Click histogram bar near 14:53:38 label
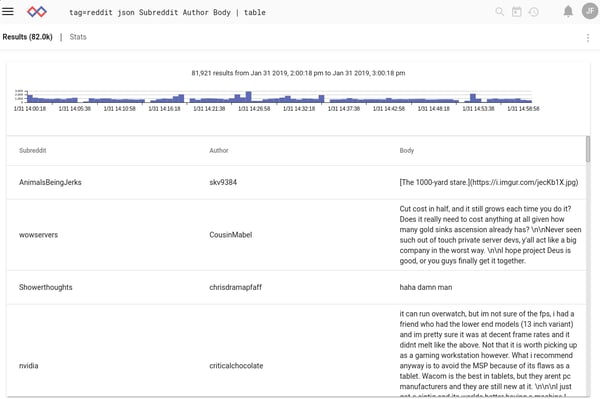This screenshot has width=600, height=399. (x=473, y=98)
